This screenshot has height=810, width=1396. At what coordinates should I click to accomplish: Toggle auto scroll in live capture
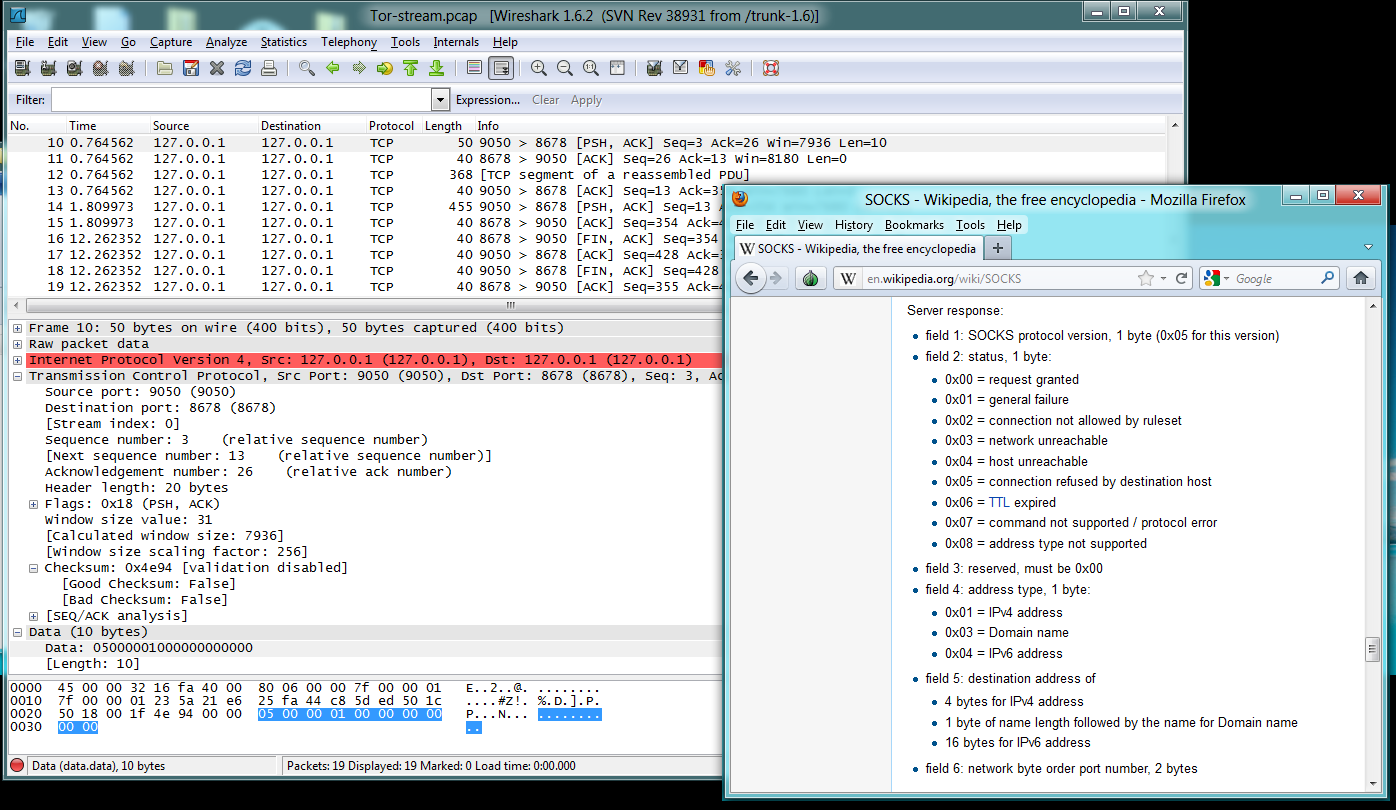click(501, 68)
